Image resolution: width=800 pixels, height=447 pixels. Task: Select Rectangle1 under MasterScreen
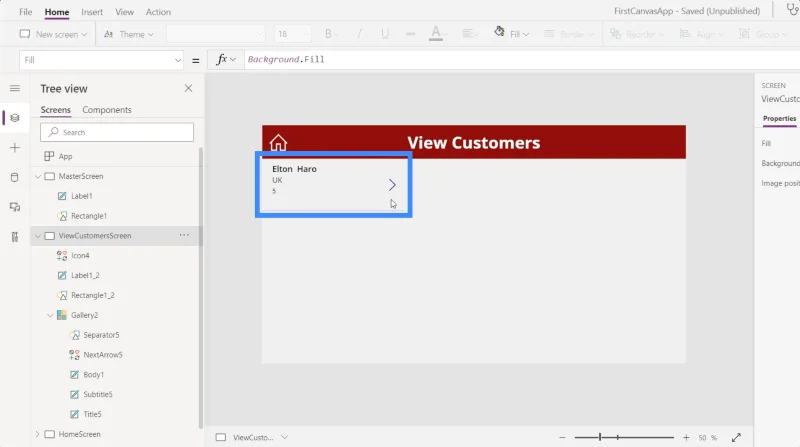point(89,216)
